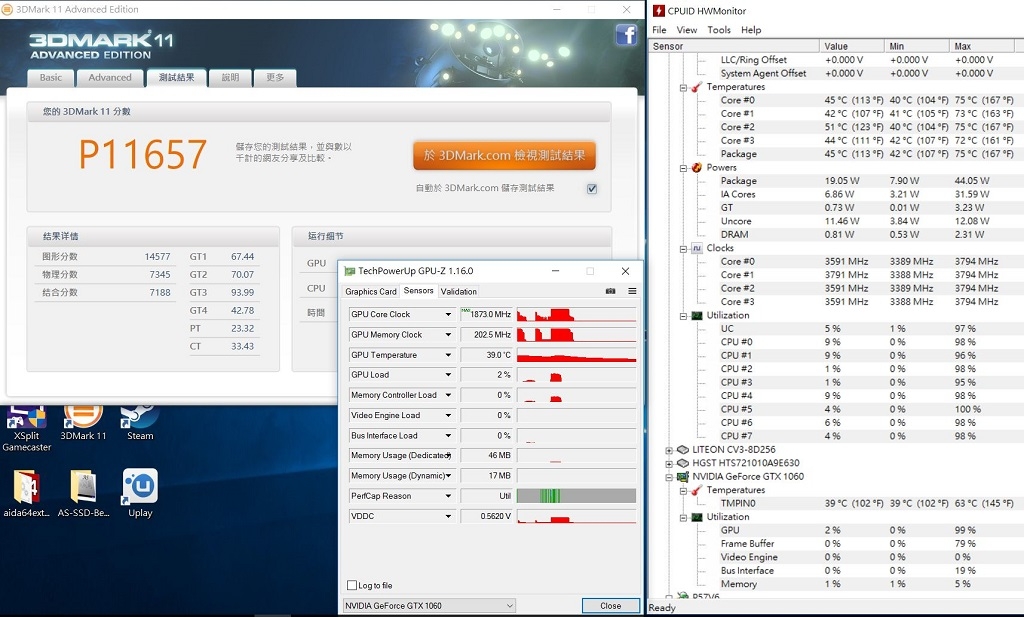Click GPU-Z title bar icon

click(349, 271)
